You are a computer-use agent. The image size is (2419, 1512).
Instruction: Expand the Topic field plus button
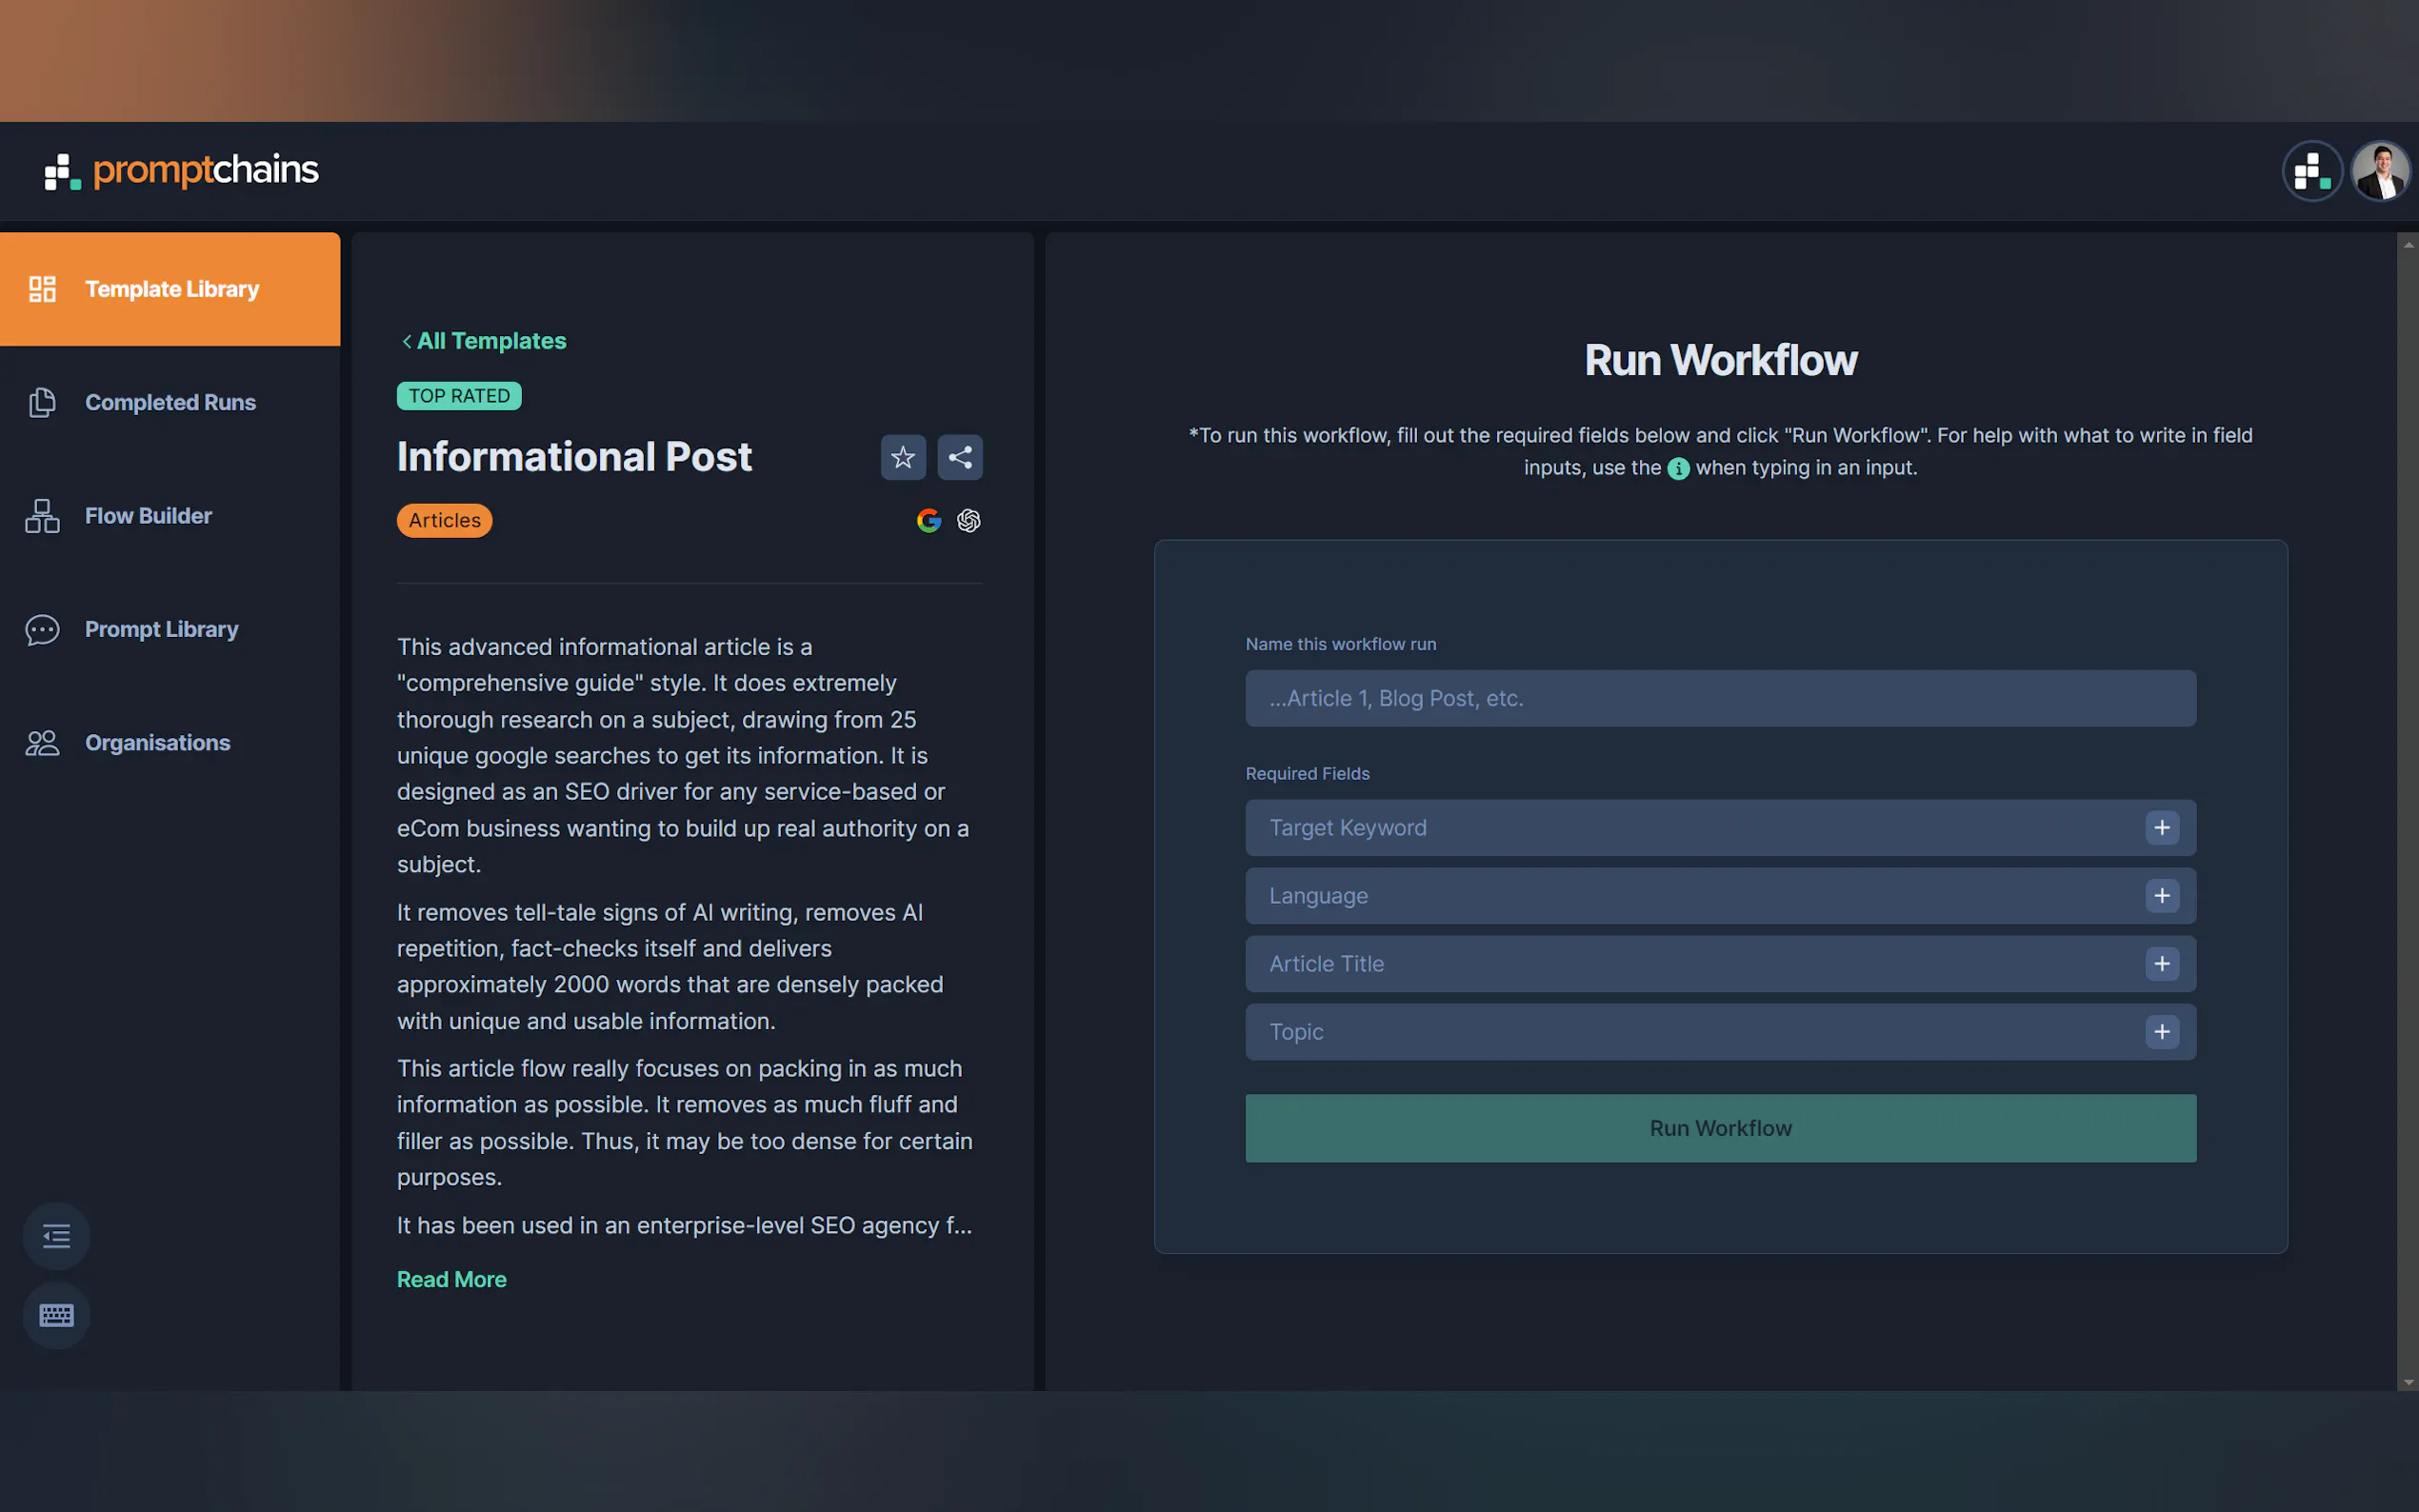[2161, 1031]
